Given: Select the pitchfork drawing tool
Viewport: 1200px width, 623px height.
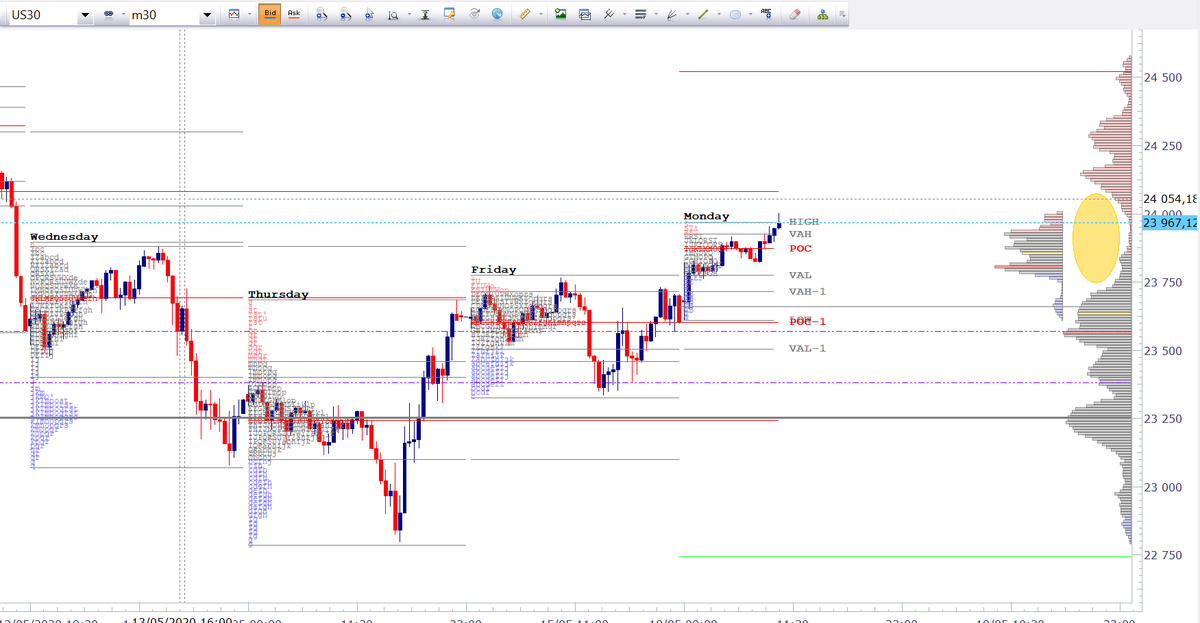Looking at the screenshot, I should (608, 15).
